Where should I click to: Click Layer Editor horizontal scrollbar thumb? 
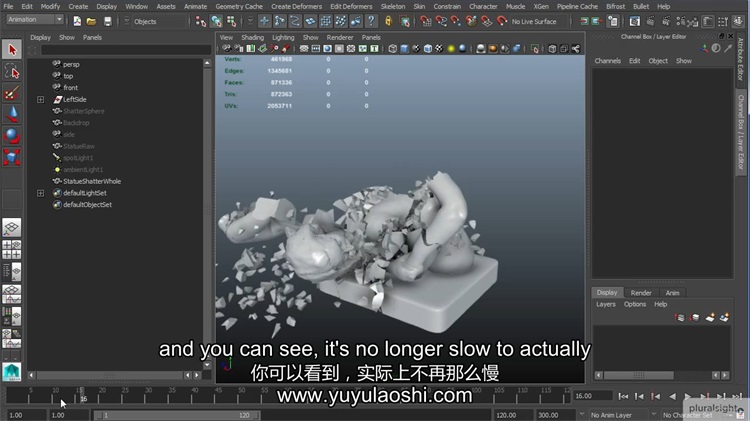(639, 375)
